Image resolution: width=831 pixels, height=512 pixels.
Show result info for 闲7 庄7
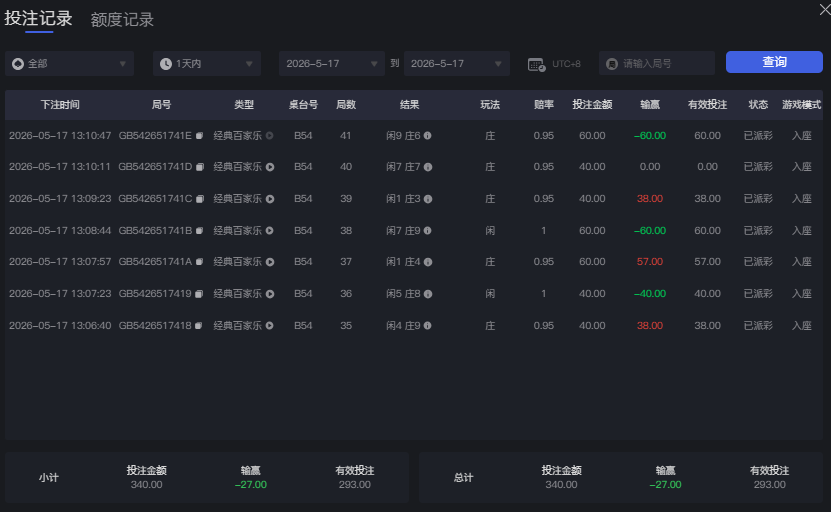tap(428, 167)
